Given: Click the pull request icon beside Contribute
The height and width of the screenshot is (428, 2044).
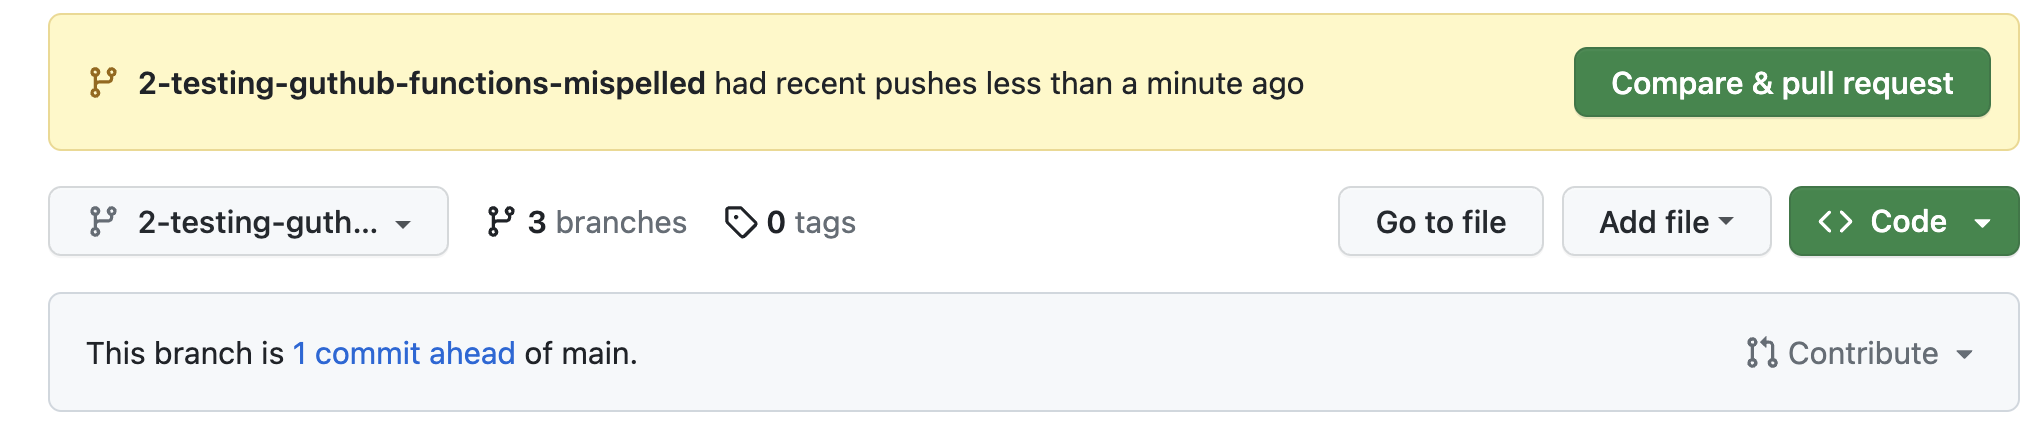Looking at the screenshot, I should pos(1761,353).
